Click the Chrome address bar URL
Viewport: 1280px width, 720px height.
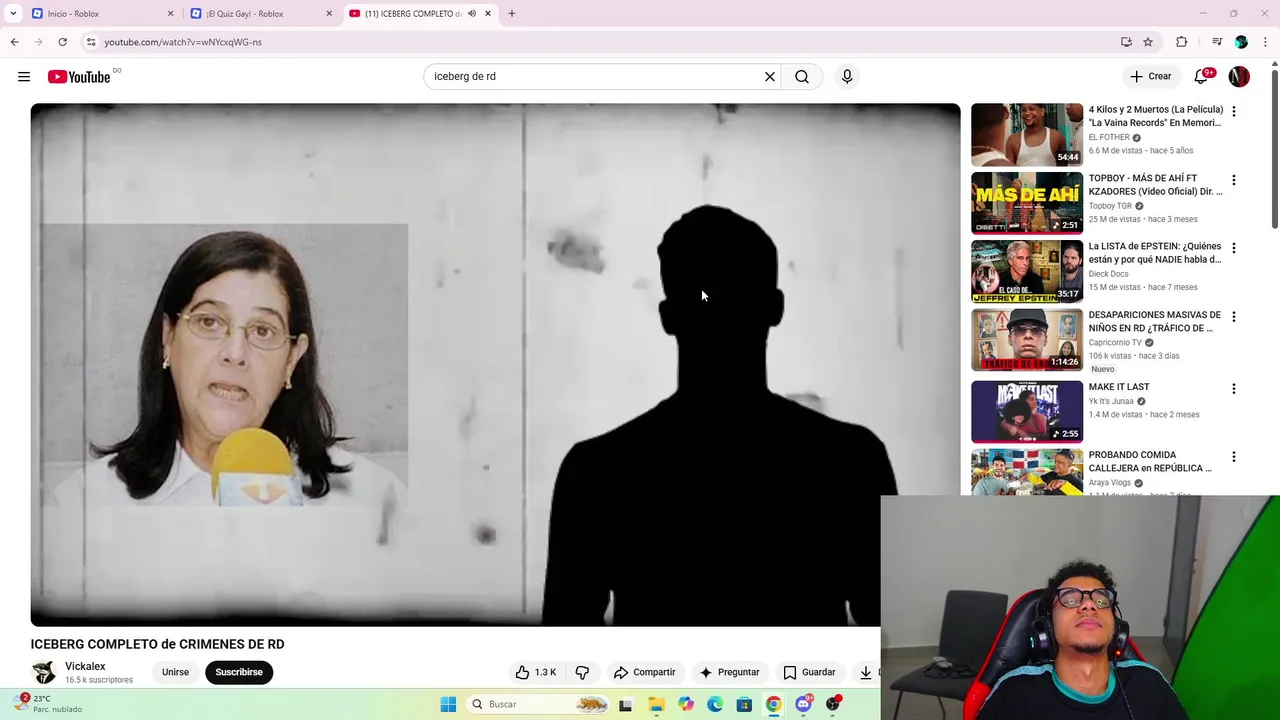[183, 42]
